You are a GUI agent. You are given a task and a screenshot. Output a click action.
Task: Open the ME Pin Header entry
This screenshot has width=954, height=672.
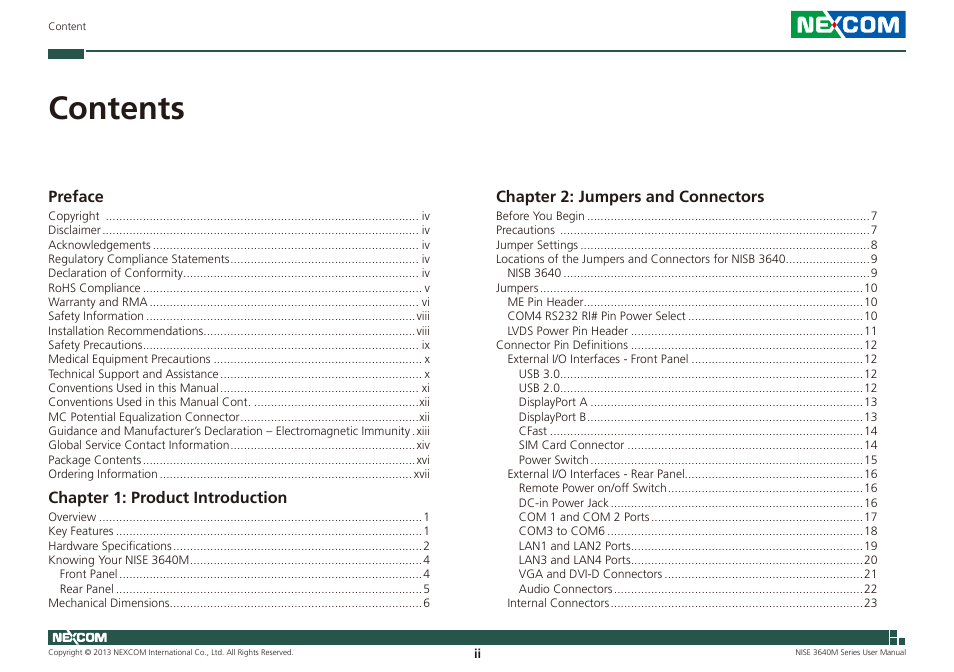point(692,302)
